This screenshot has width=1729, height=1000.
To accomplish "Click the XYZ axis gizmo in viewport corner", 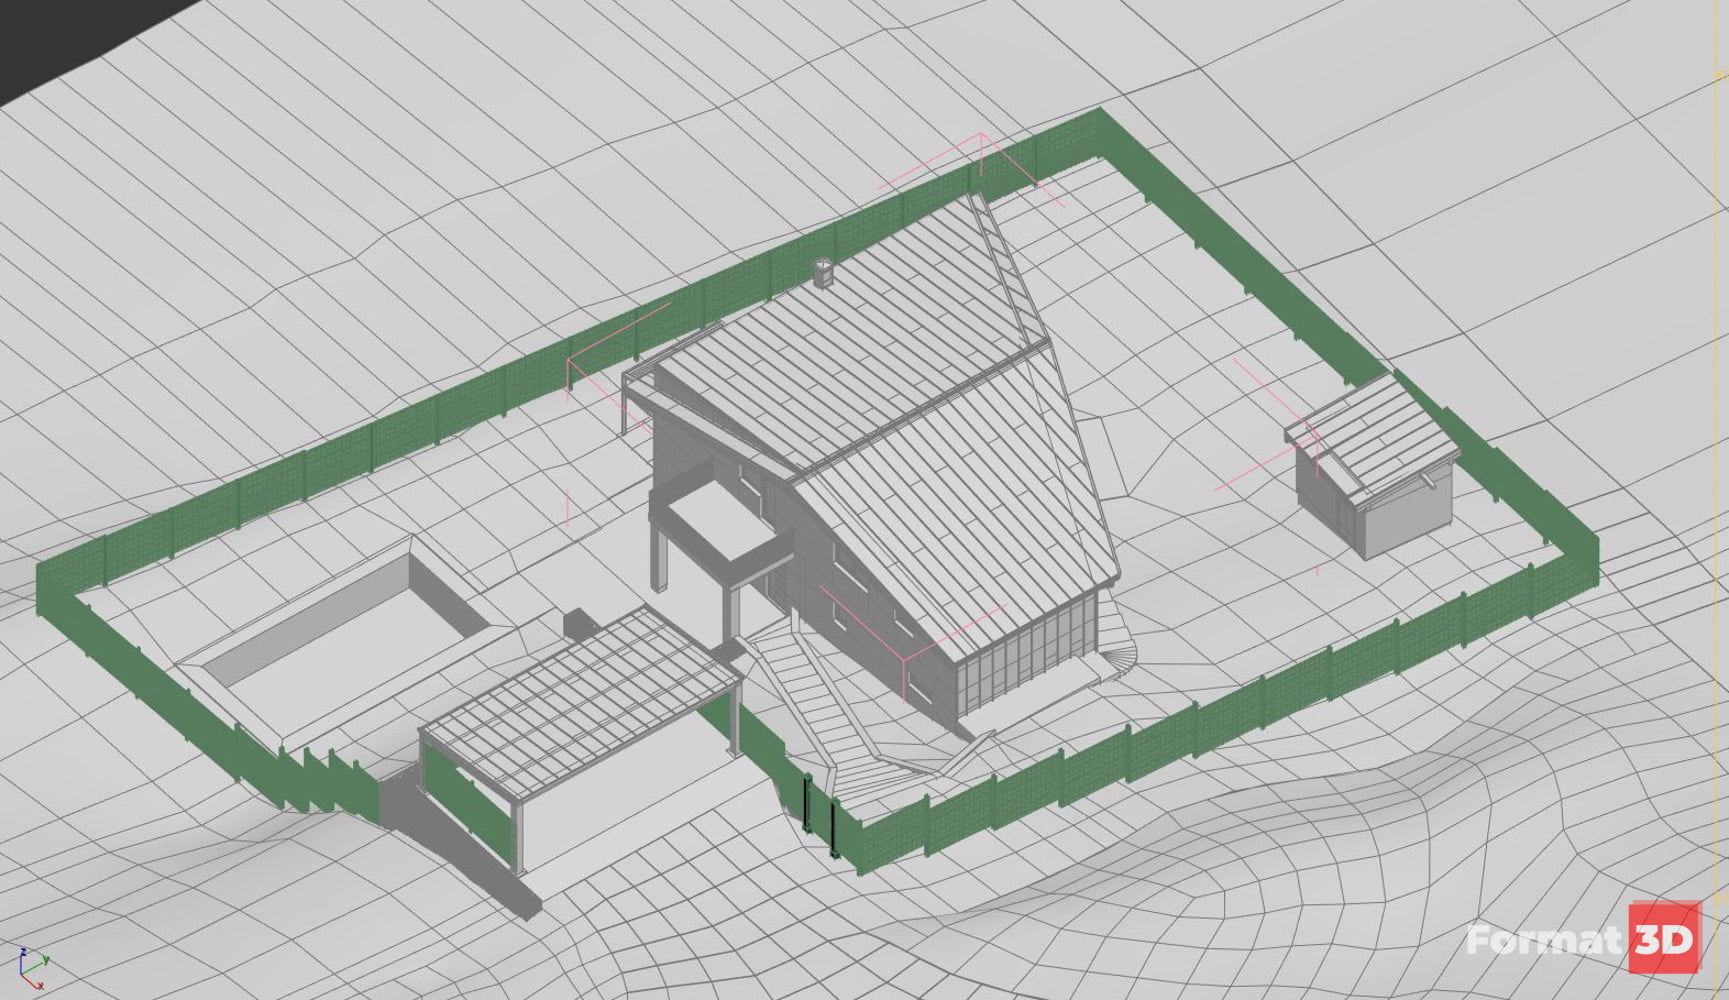I will point(33,966).
